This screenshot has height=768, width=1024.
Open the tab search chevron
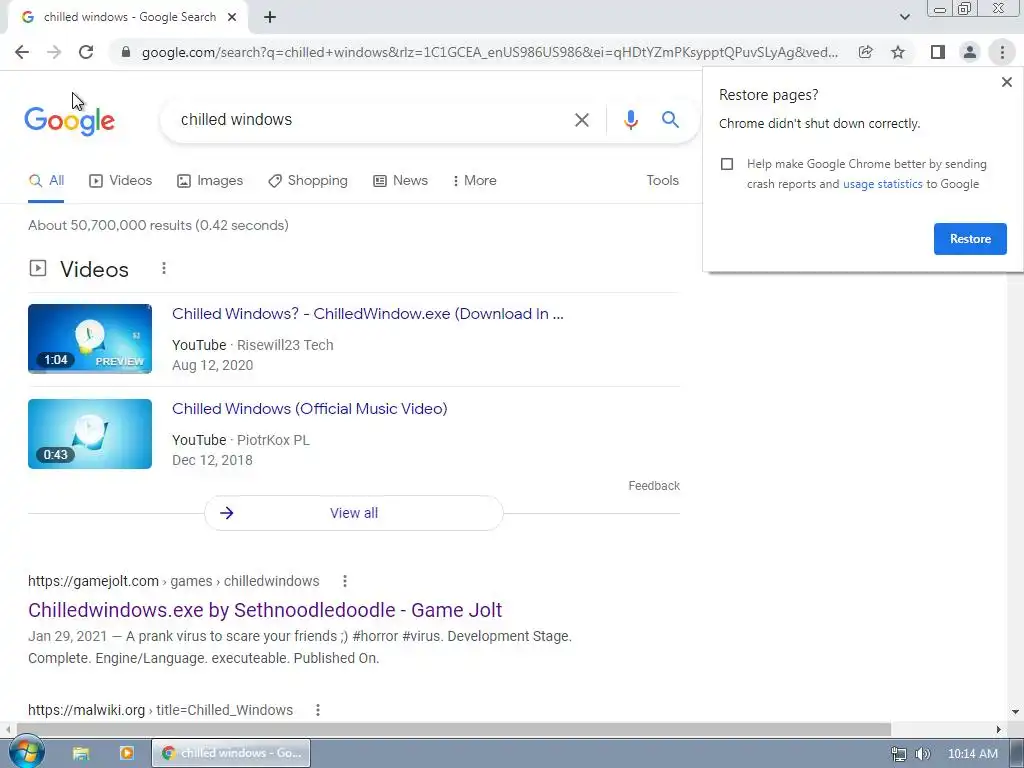[904, 17]
